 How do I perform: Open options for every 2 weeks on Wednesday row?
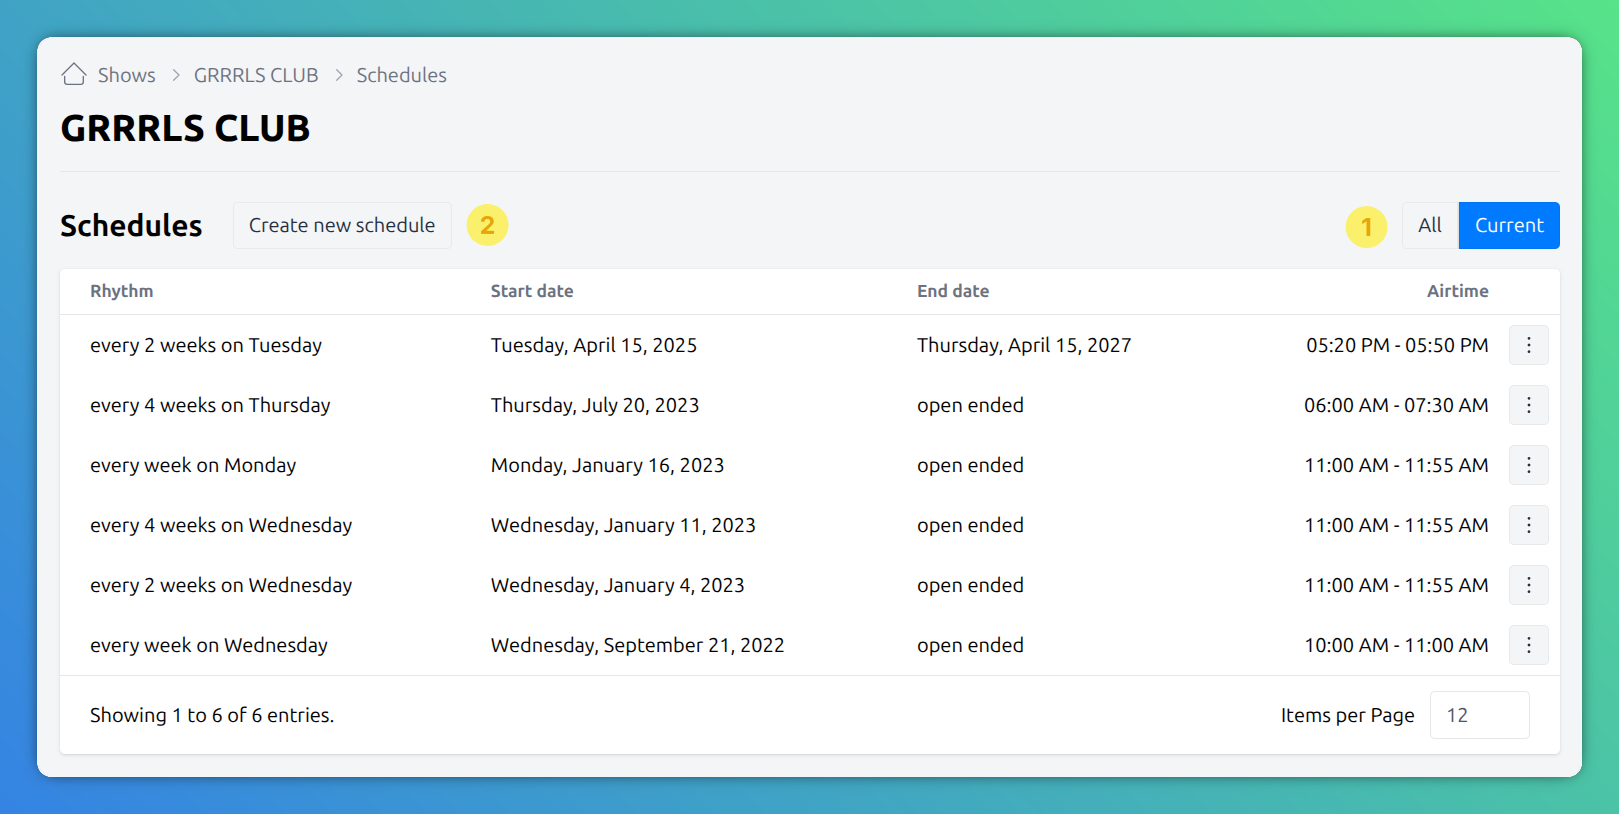pyautogui.click(x=1528, y=585)
